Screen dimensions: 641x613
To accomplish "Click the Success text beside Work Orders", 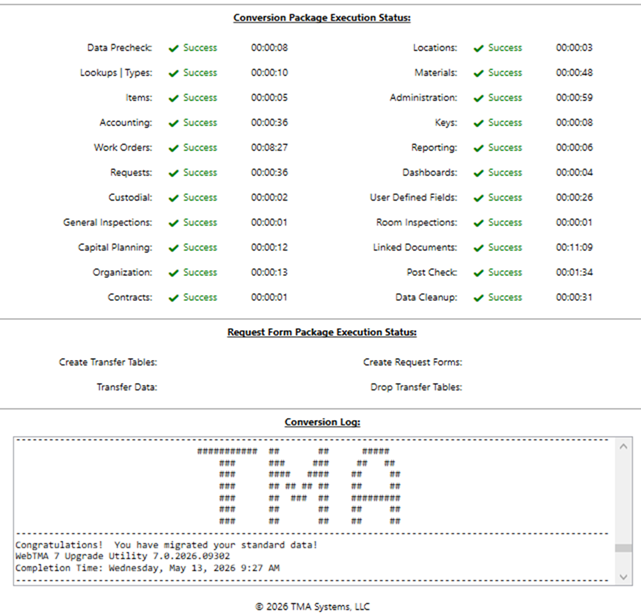I will point(200,148).
